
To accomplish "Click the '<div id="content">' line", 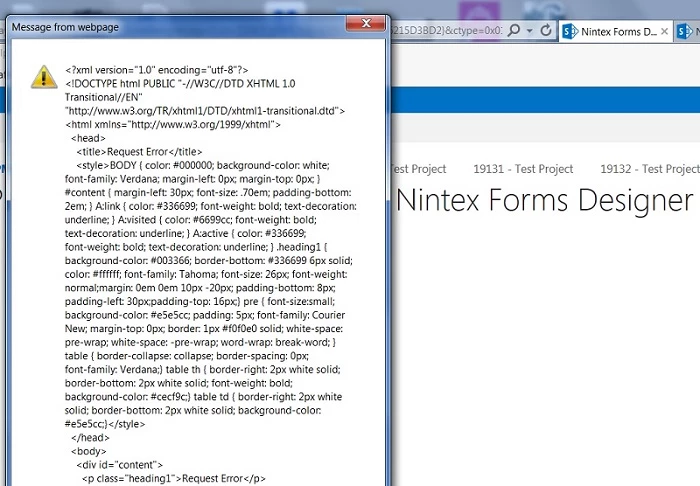I will coord(120,465).
